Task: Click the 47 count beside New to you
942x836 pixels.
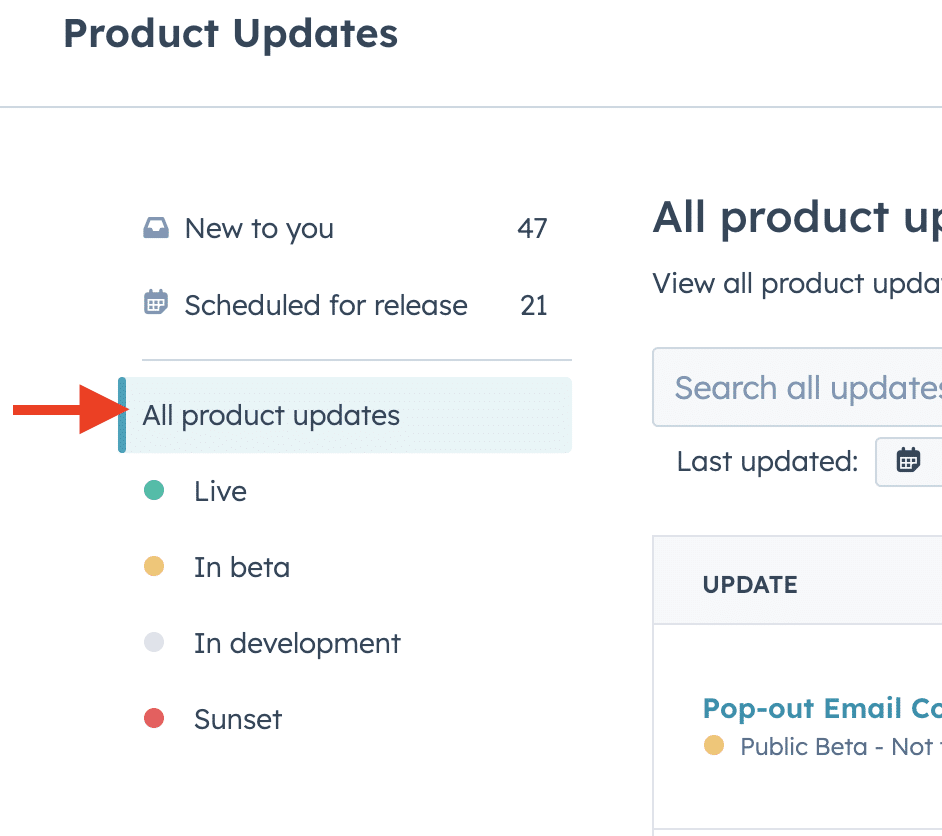Action: click(532, 228)
